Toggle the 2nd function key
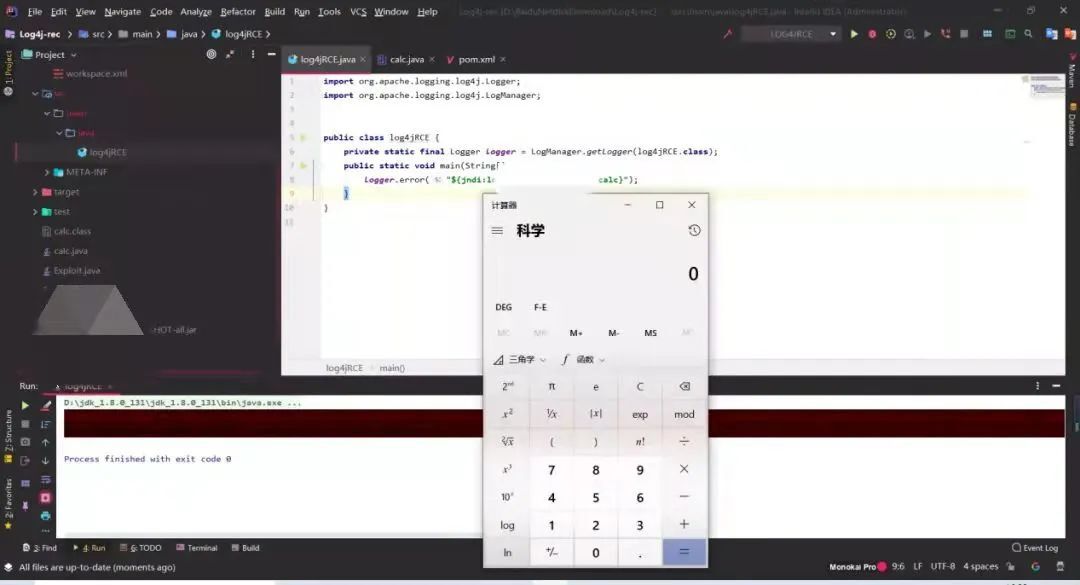The width and height of the screenshot is (1080, 585). (x=507, y=386)
